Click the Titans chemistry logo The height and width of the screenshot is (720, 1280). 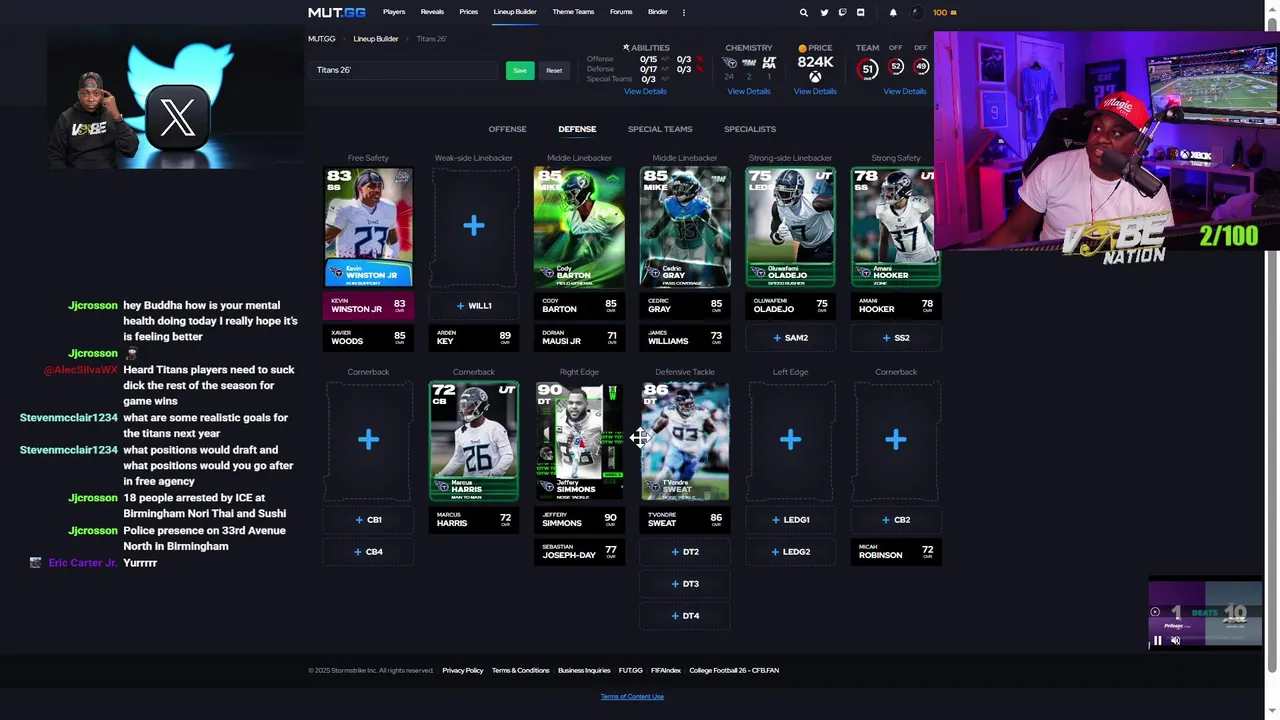point(729,63)
